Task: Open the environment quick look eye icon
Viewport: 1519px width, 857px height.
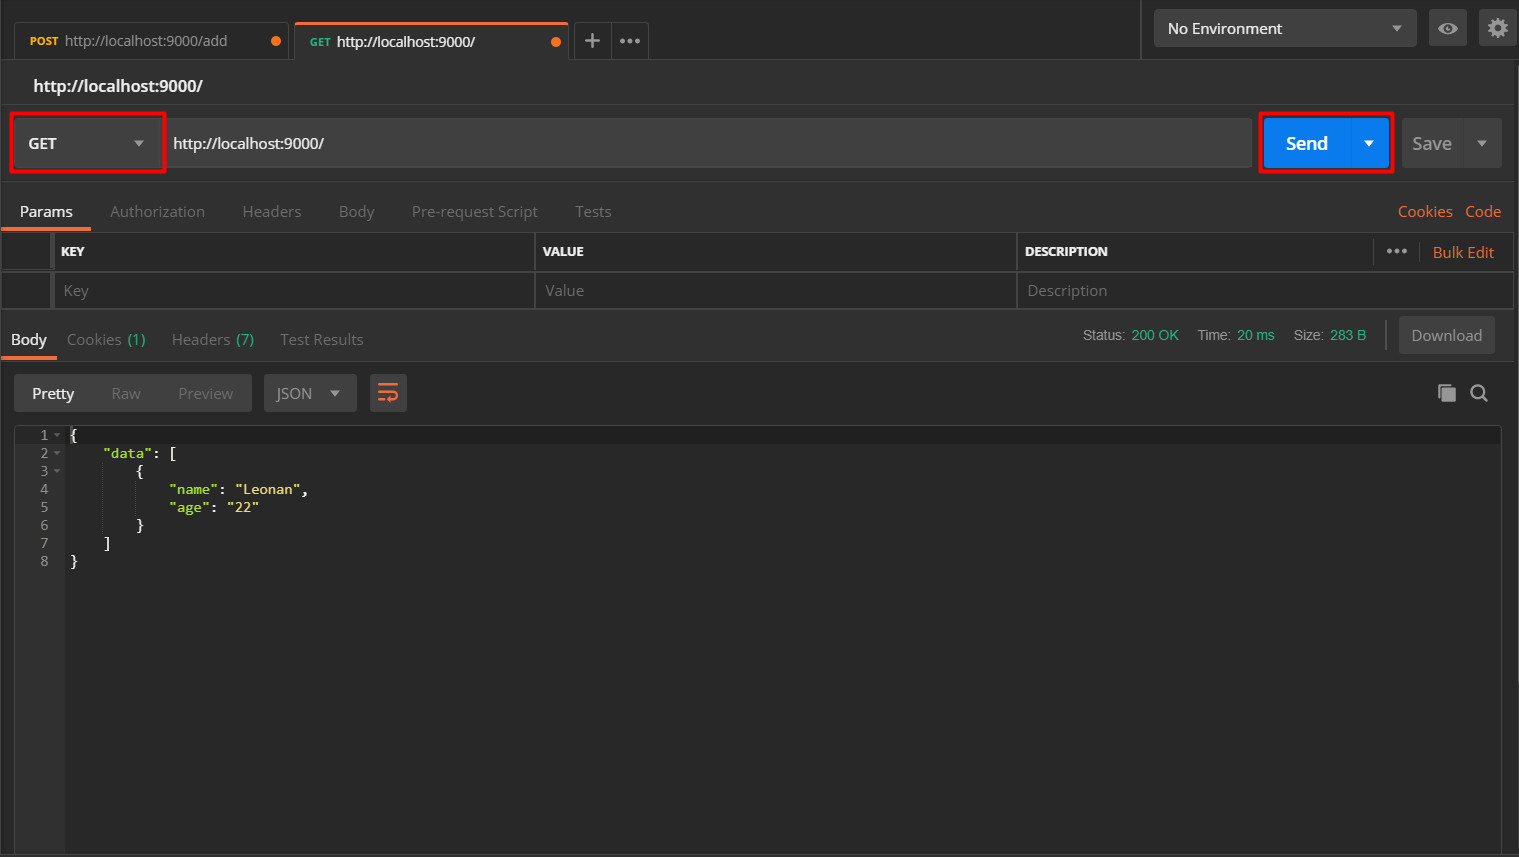Action: 1447,27
